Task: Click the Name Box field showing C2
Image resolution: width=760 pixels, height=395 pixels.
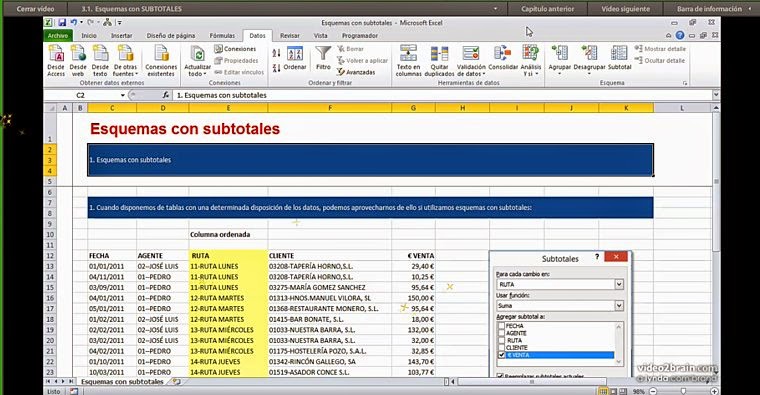Action: pyautogui.click(x=81, y=95)
